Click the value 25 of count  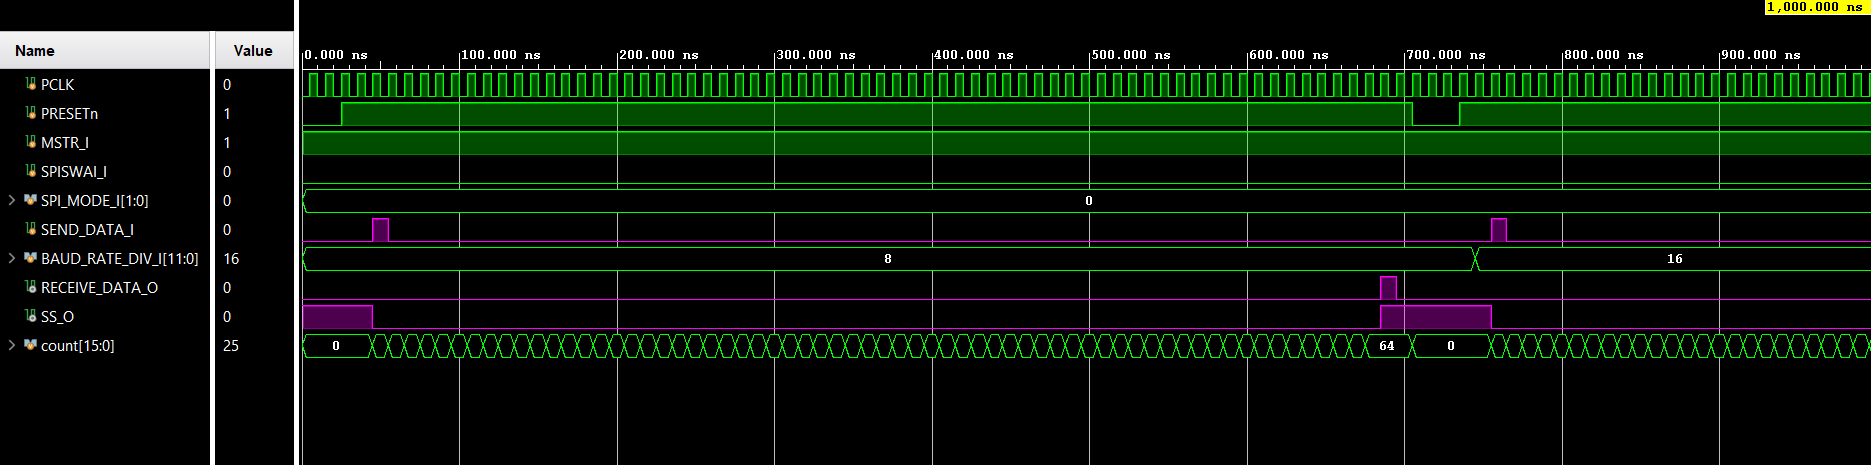(231, 346)
